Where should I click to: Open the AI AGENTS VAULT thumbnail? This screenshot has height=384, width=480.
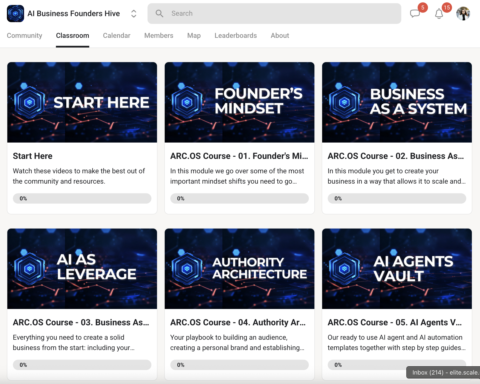coord(397,269)
